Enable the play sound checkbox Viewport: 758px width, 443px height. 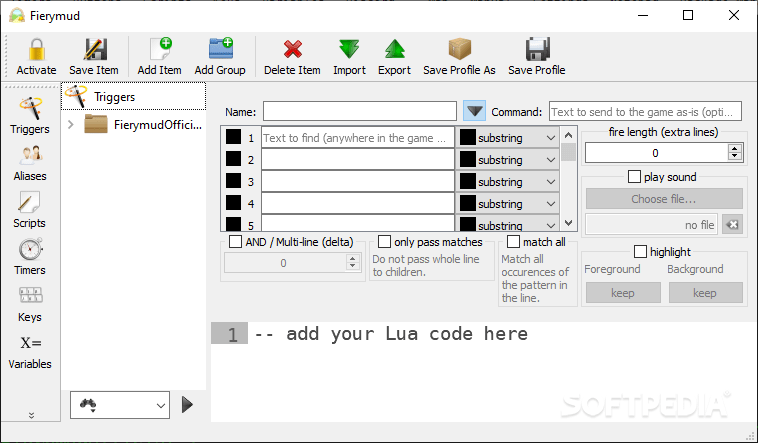tap(634, 177)
